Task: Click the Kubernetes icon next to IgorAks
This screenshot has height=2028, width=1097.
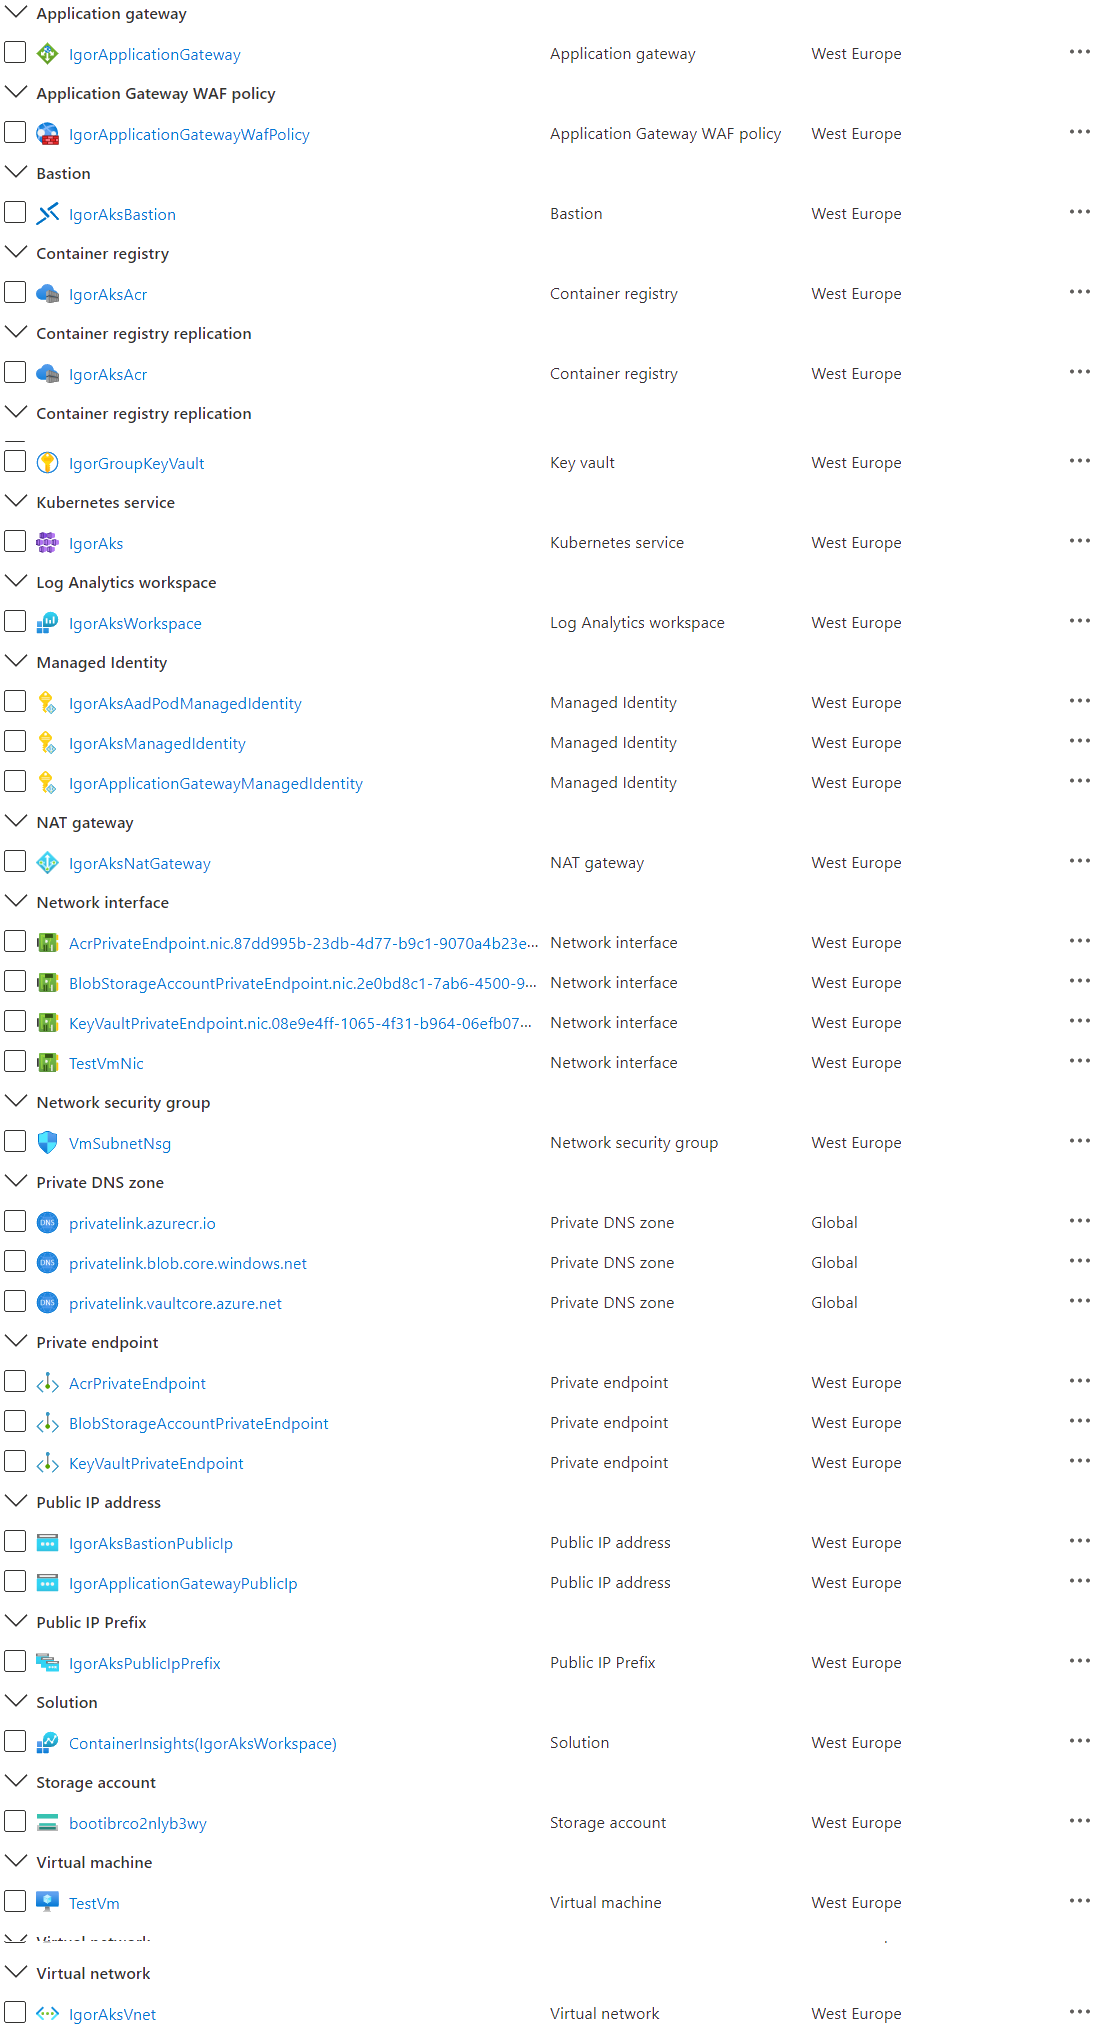Action: tap(47, 543)
